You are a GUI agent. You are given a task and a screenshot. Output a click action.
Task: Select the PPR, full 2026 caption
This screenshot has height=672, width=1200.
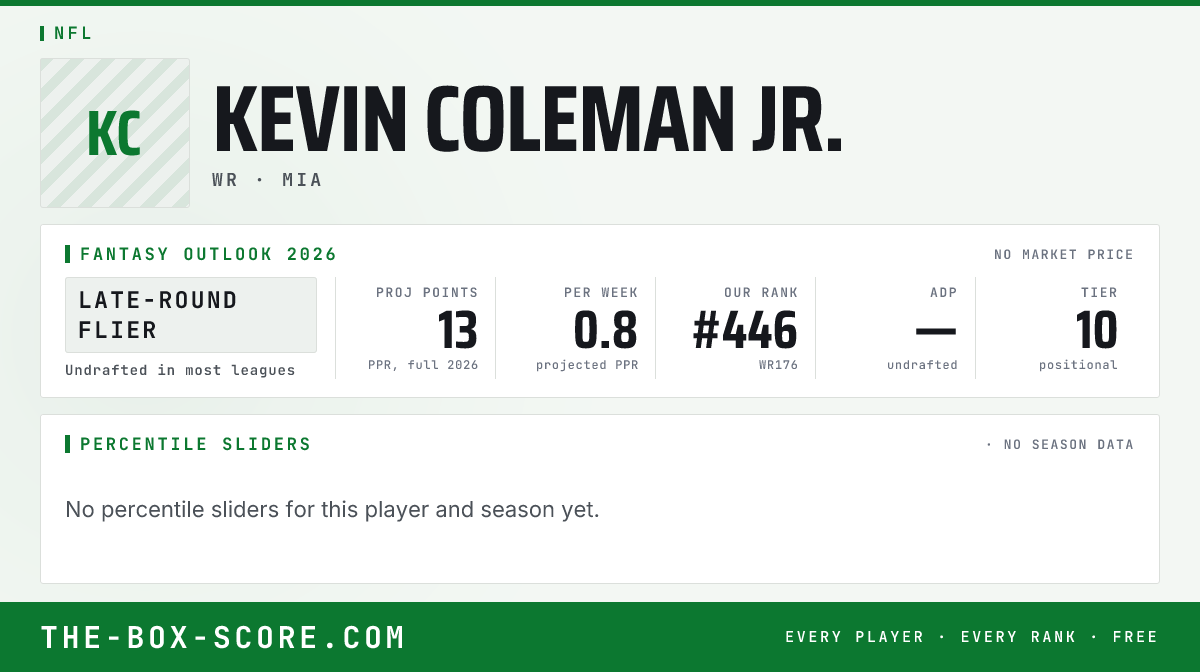click(x=423, y=365)
